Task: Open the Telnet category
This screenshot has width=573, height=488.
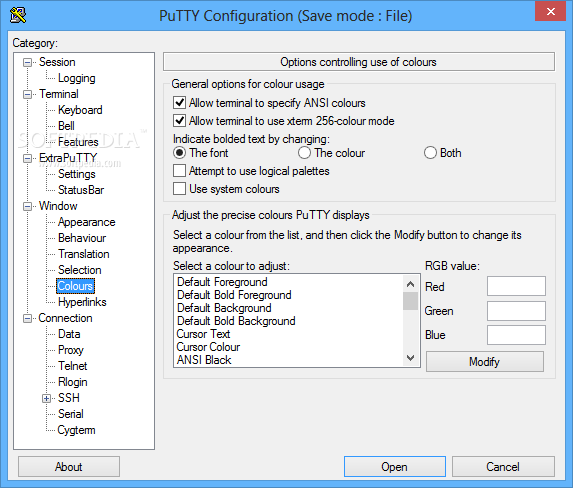Action: [x=72, y=366]
